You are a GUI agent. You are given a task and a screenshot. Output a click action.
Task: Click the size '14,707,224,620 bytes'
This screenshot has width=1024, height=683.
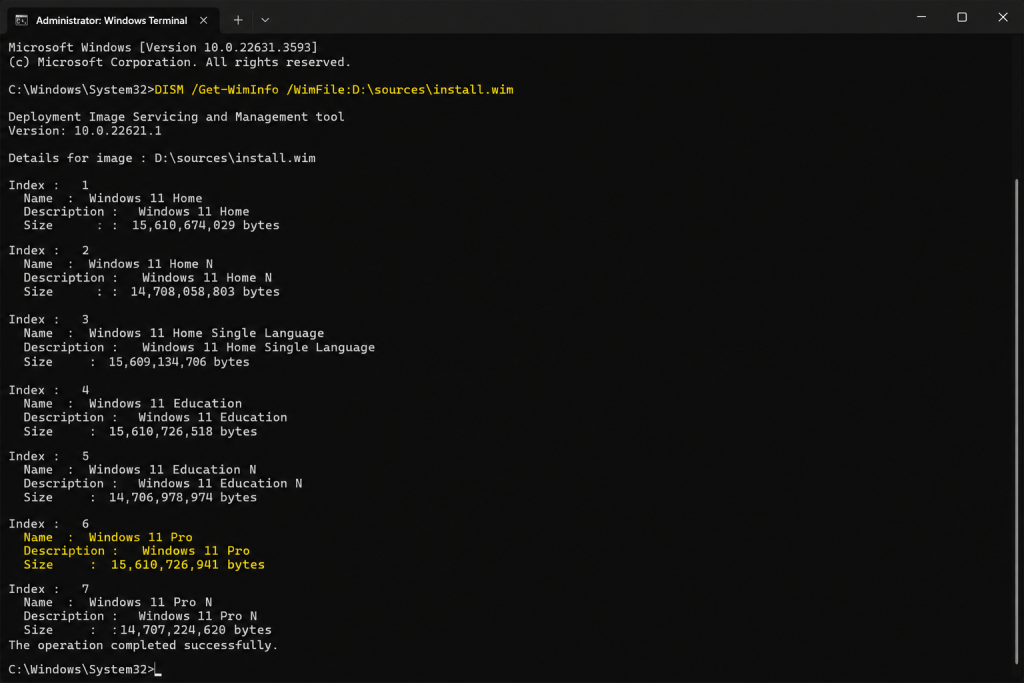click(x=196, y=630)
